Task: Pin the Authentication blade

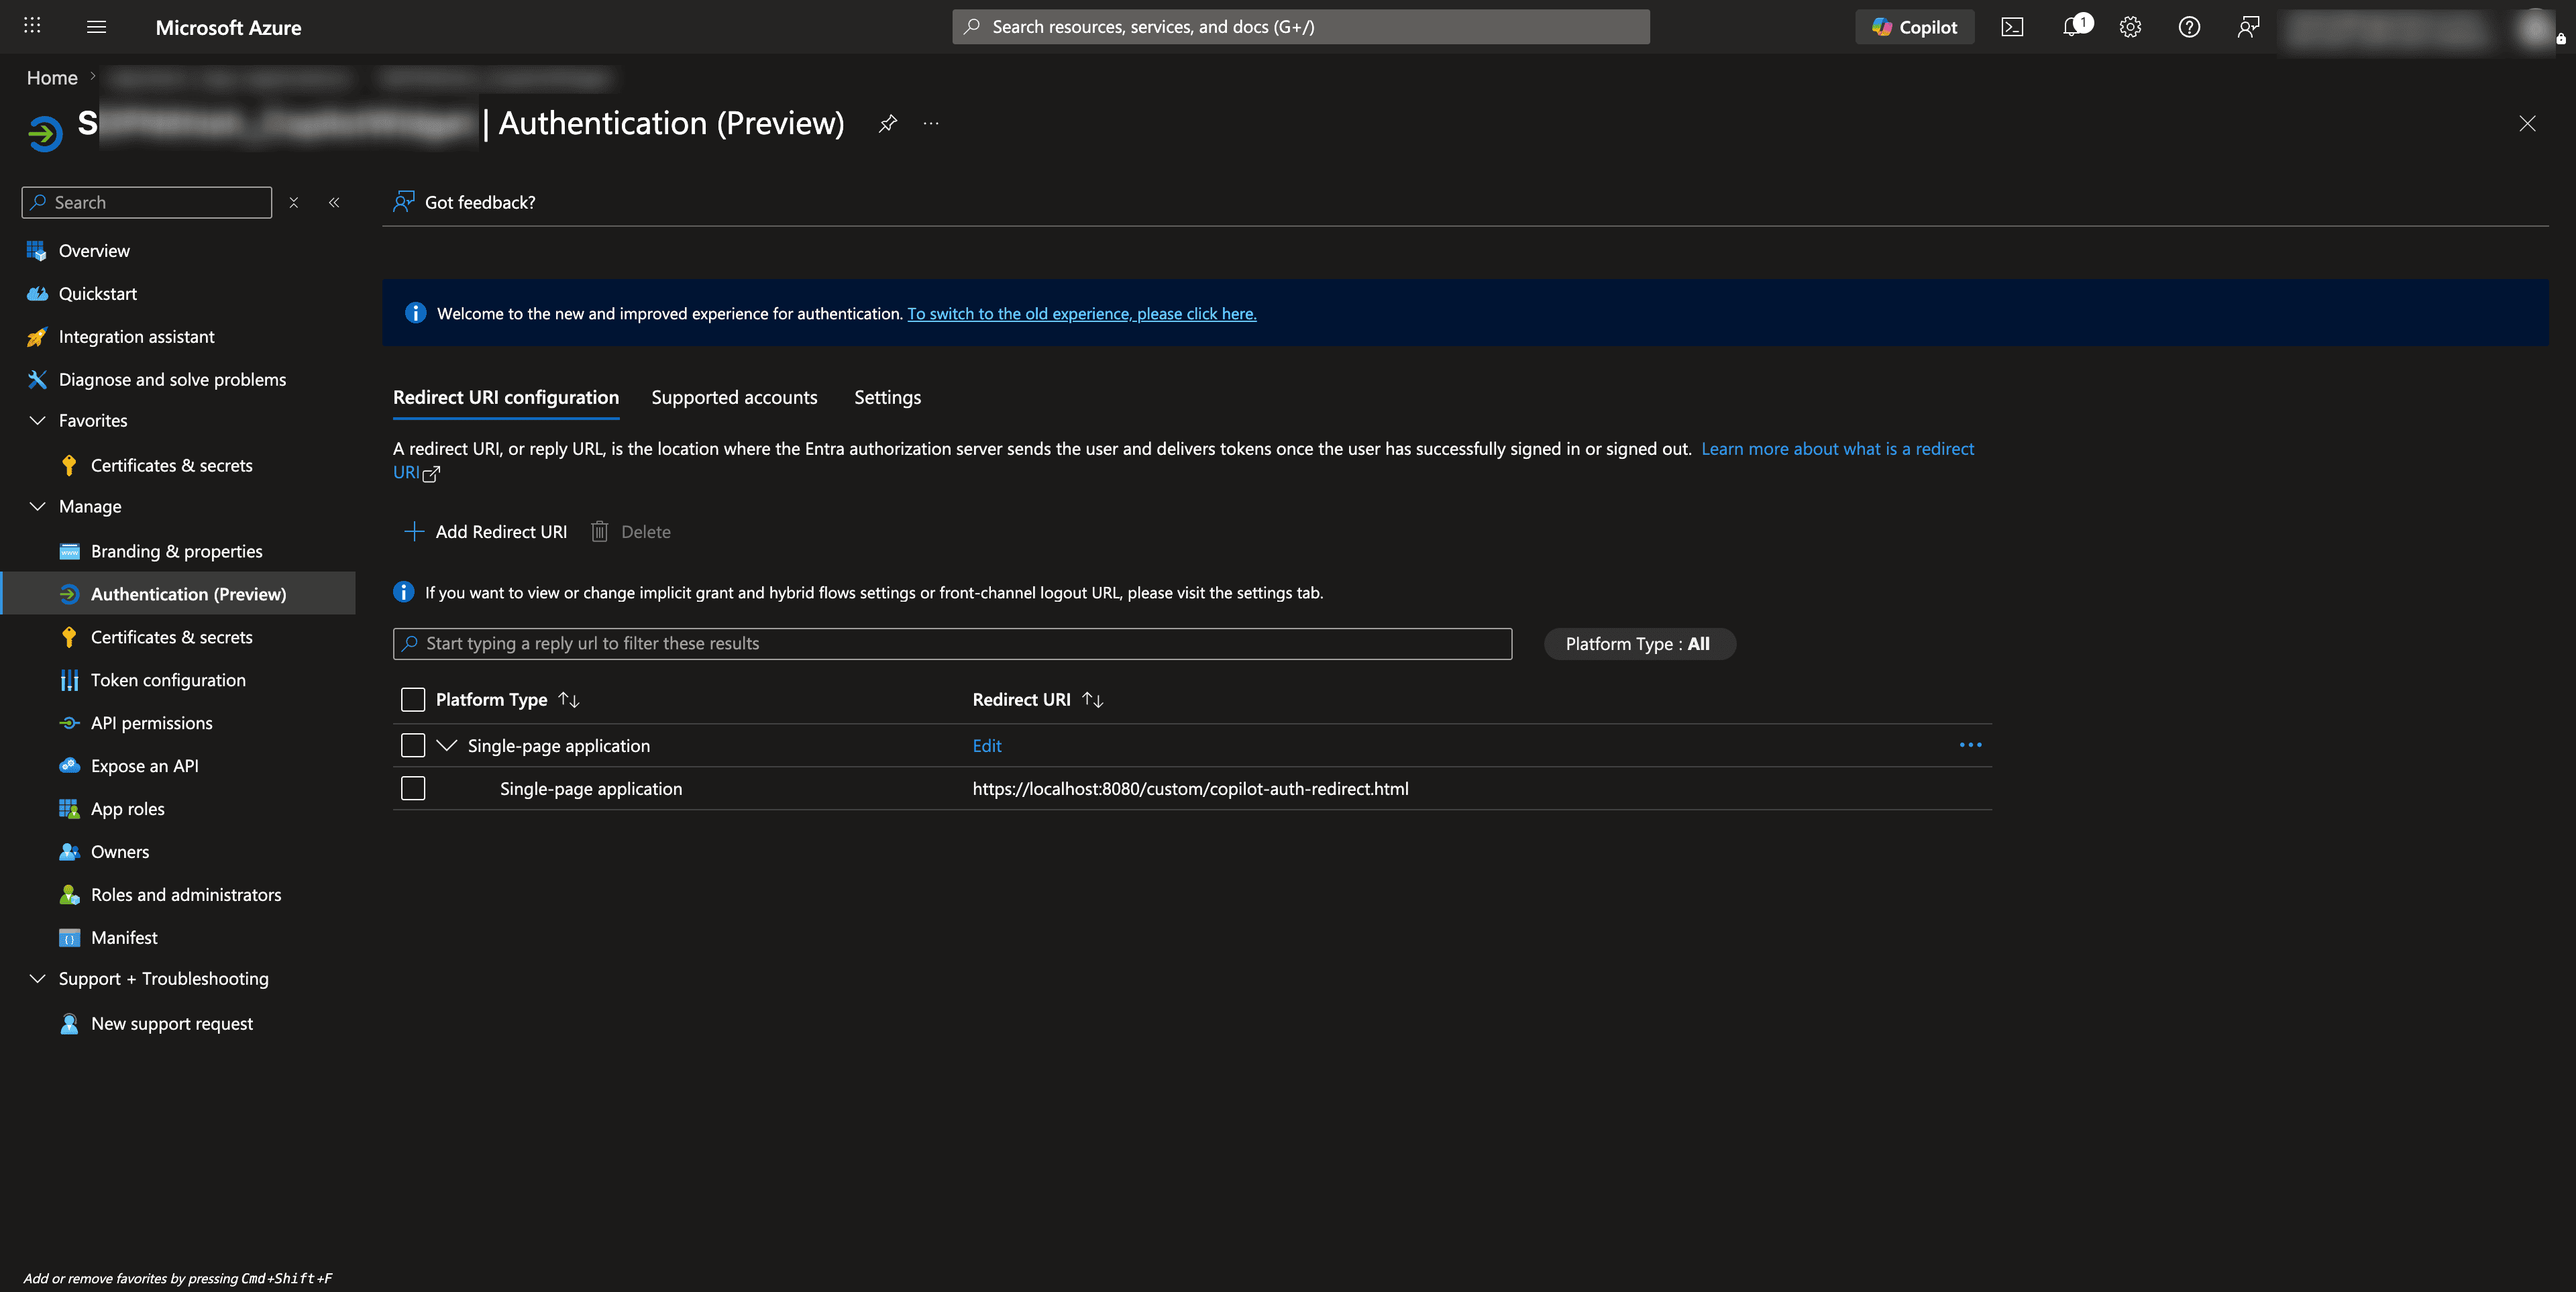Action: 887,123
